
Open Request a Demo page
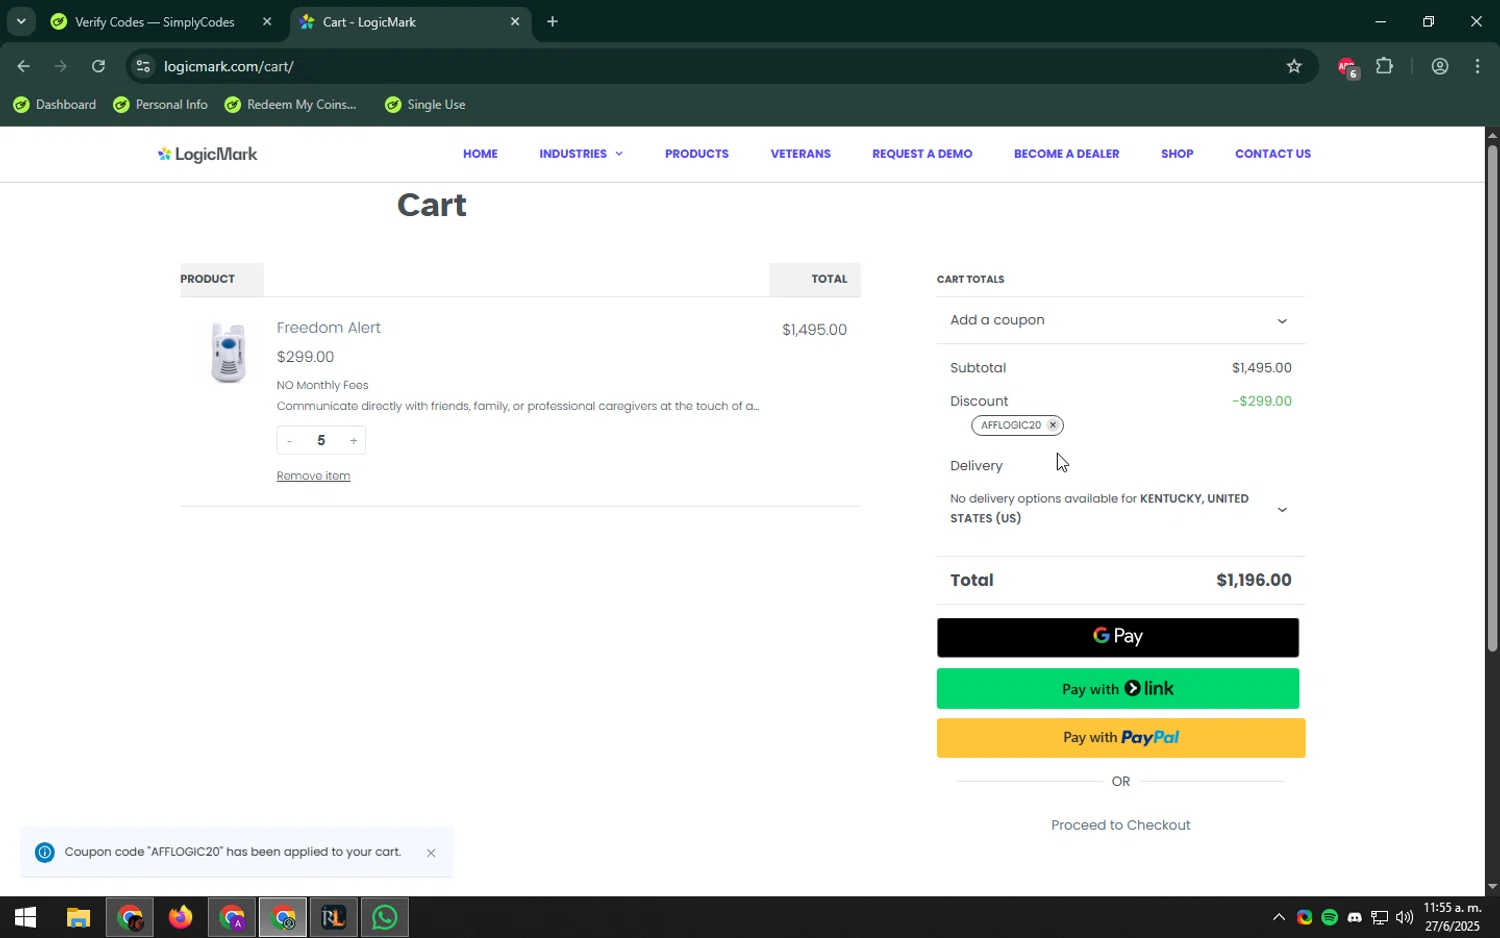[922, 154]
